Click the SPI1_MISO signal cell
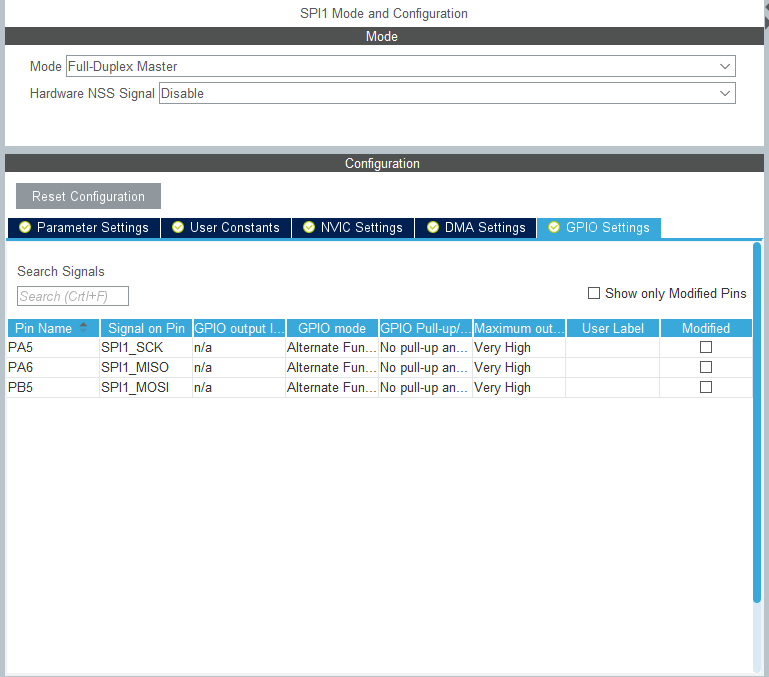769x677 pixels. pyautogui.click(x=146, y=367)
